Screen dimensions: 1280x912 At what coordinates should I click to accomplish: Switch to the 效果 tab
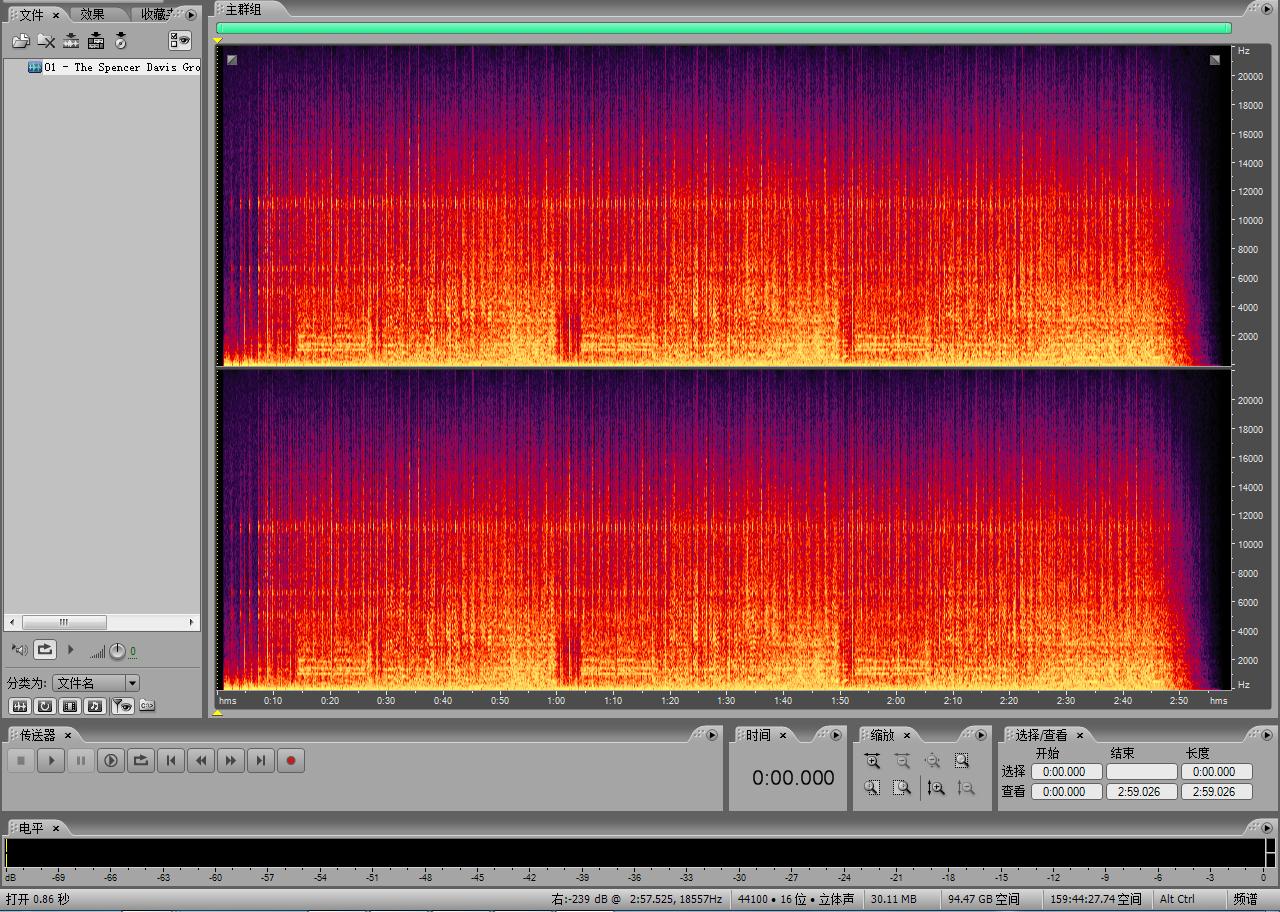pyautogui.click(x=92, y=15)
